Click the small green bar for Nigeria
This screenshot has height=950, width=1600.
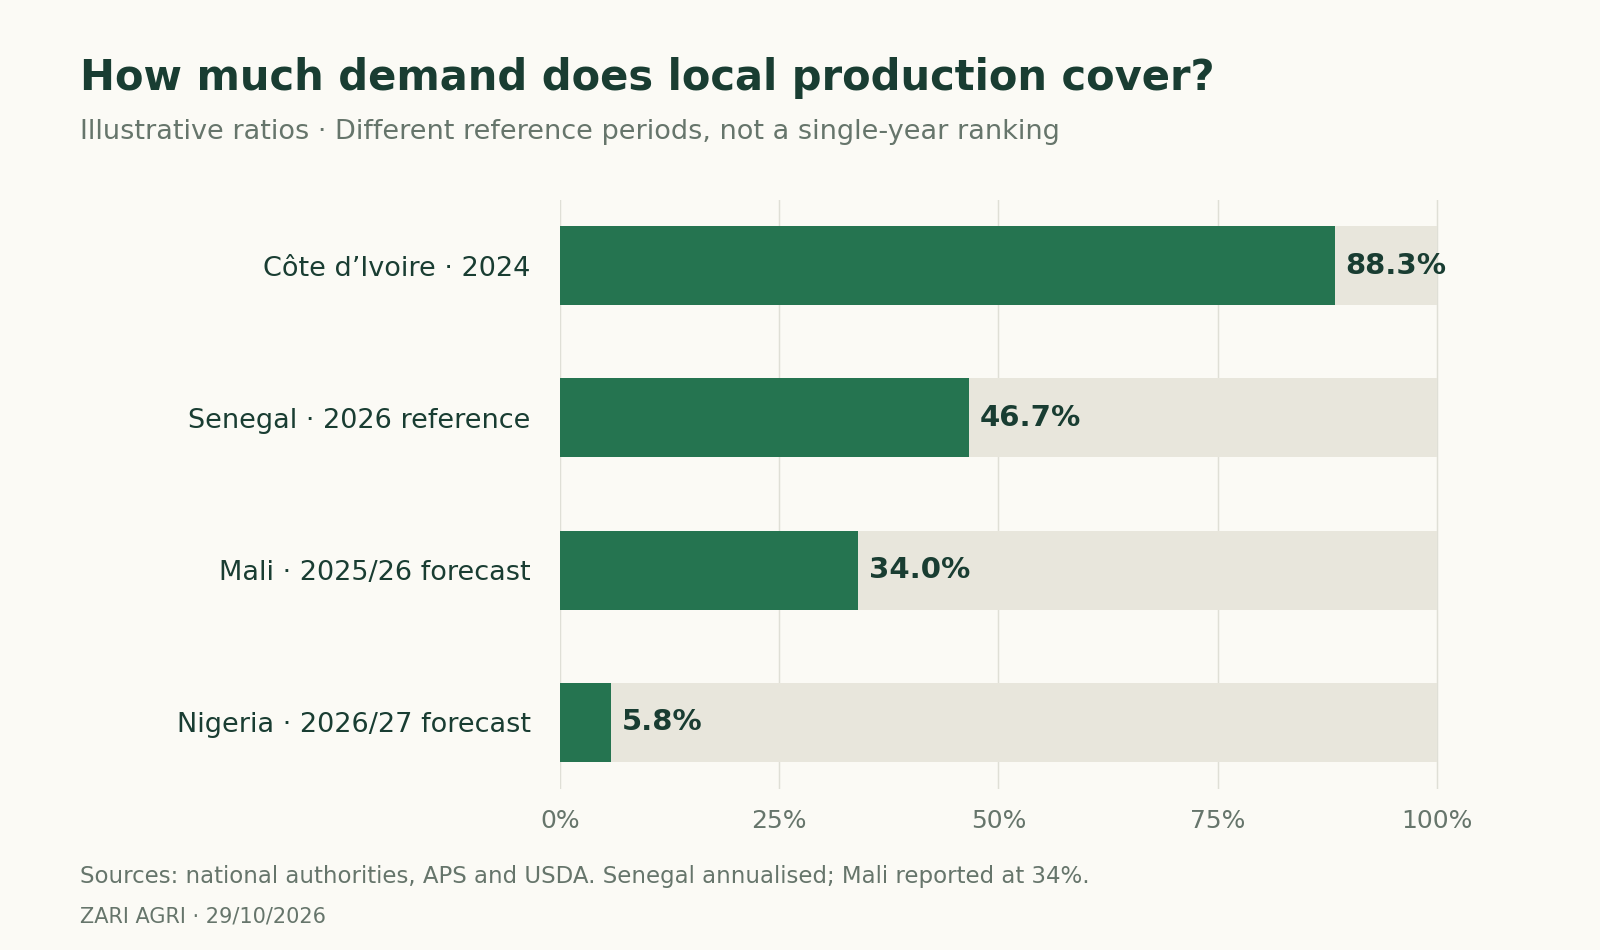(585, 722)
